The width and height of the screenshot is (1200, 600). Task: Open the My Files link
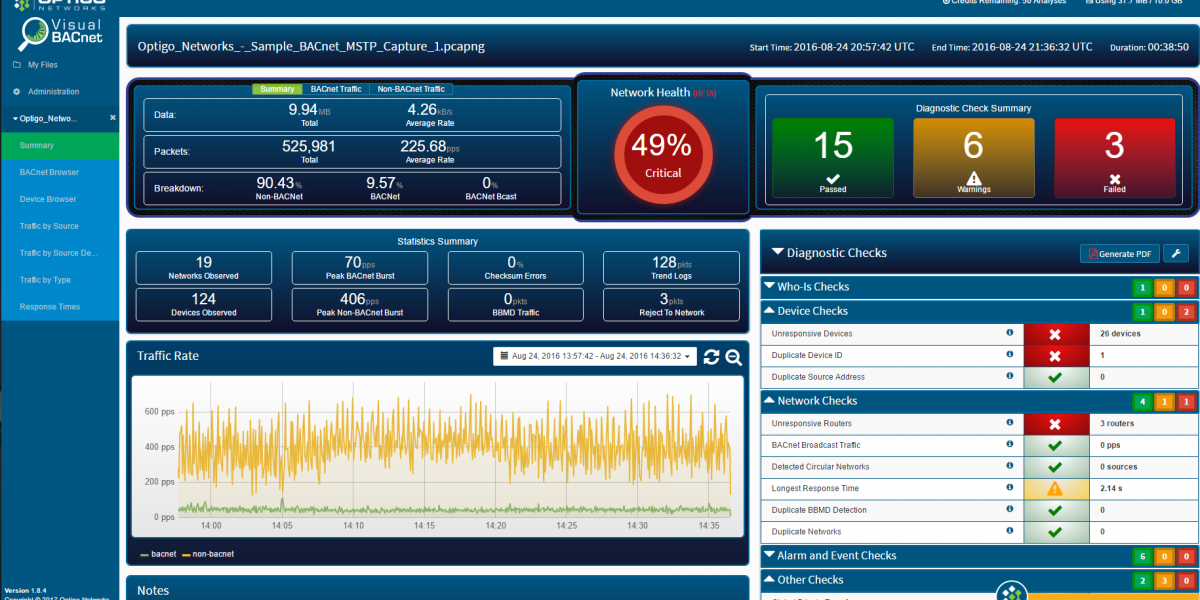pyautogui.click(x=41, y=65)
